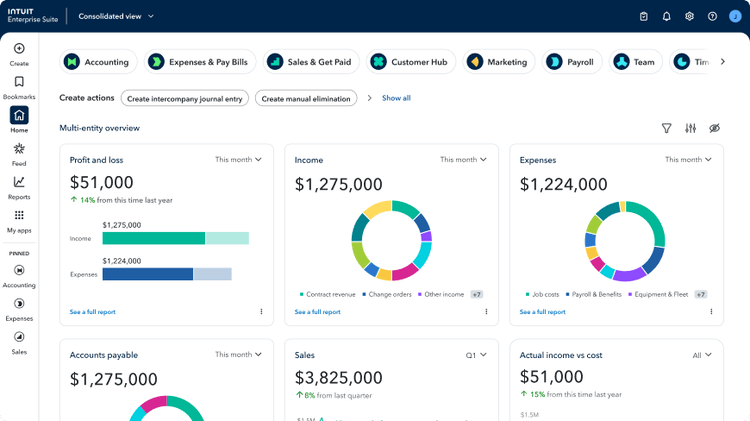Image resolution: width=750 pixels, height=421 pixels.
Task: Click the Income donut chart
Action: (x=392, y=241)
